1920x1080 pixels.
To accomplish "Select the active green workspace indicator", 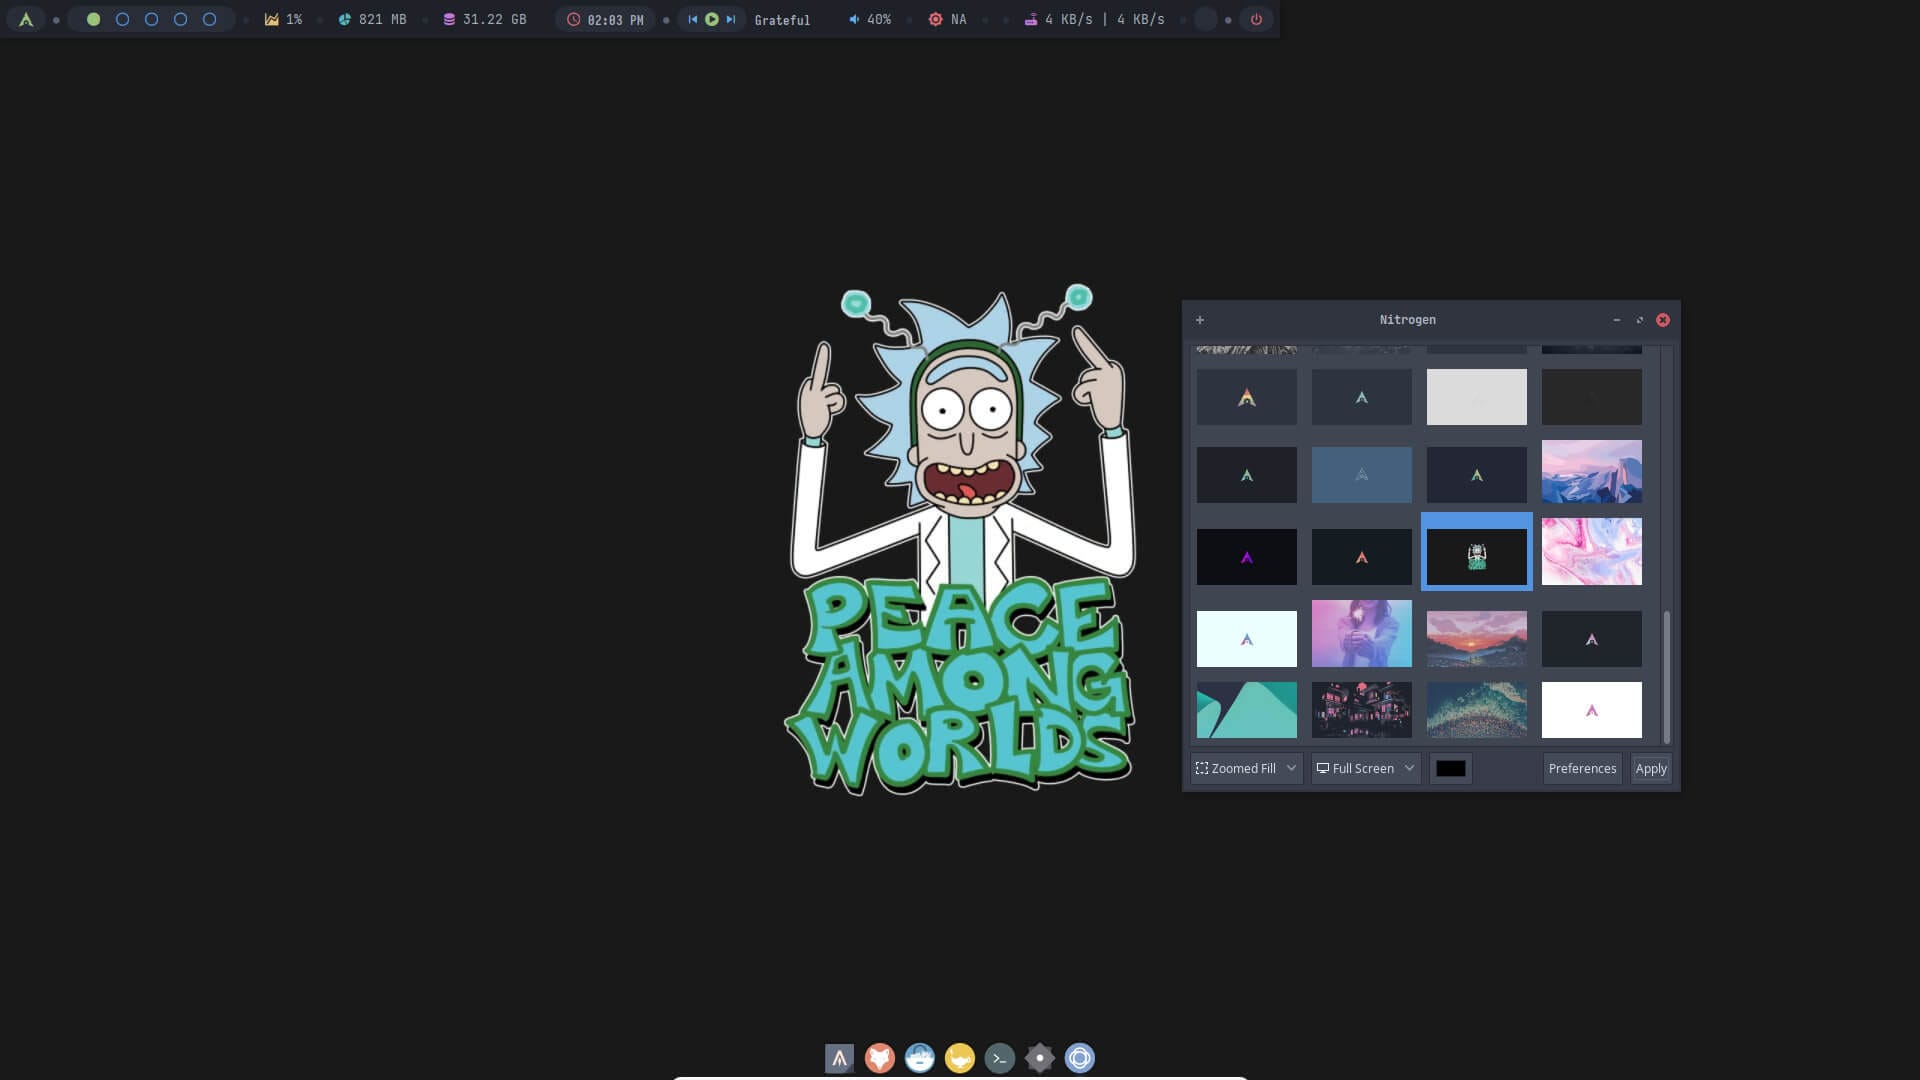I will 93,19.
